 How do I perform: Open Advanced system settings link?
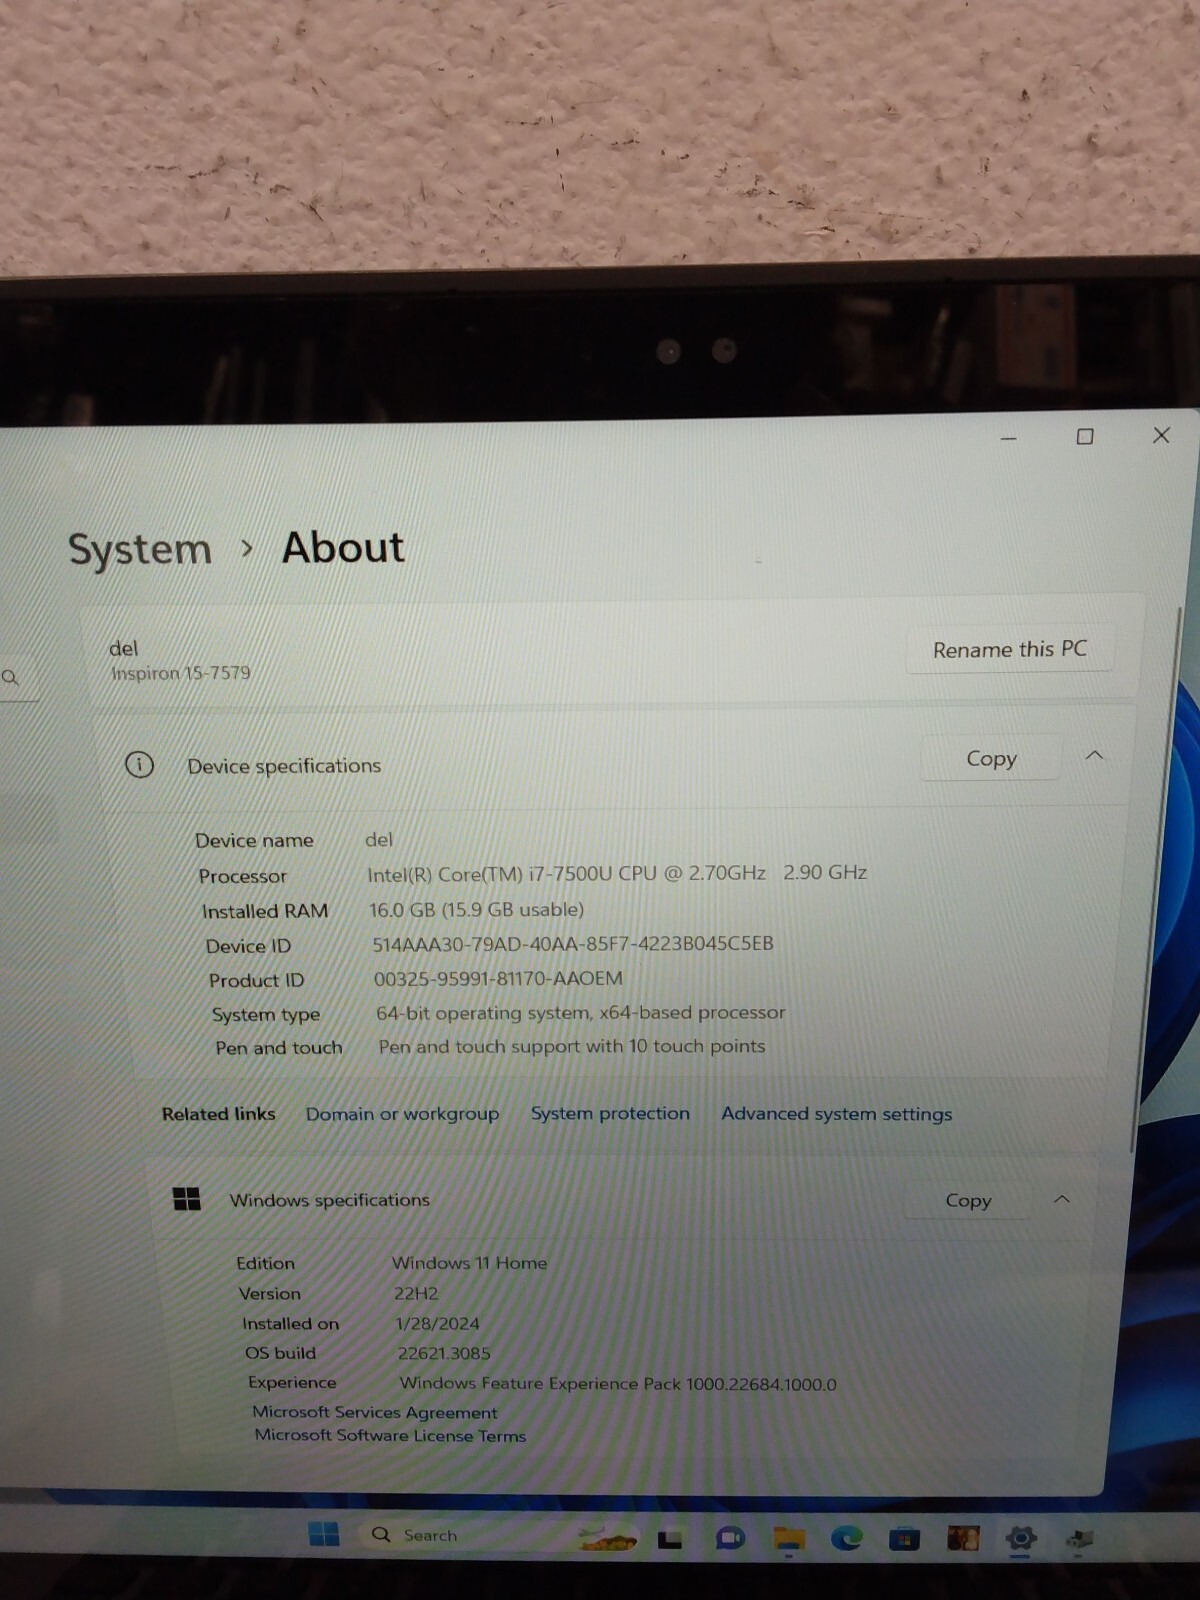pos(837,1114)
